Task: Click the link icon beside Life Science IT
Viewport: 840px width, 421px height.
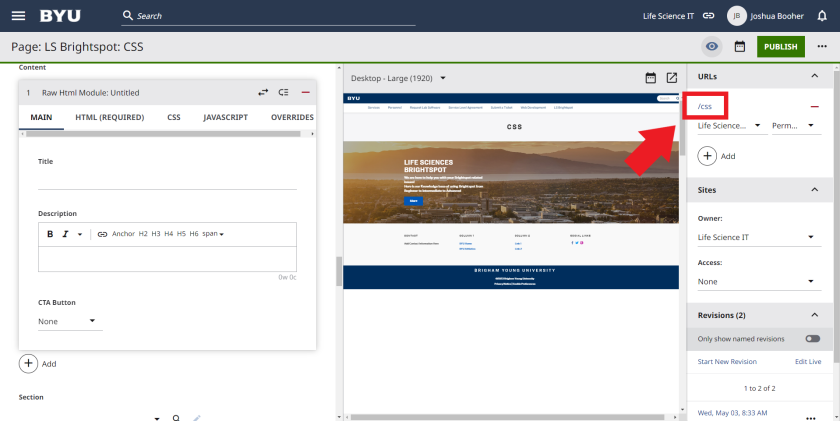Action: click(708, 16)
